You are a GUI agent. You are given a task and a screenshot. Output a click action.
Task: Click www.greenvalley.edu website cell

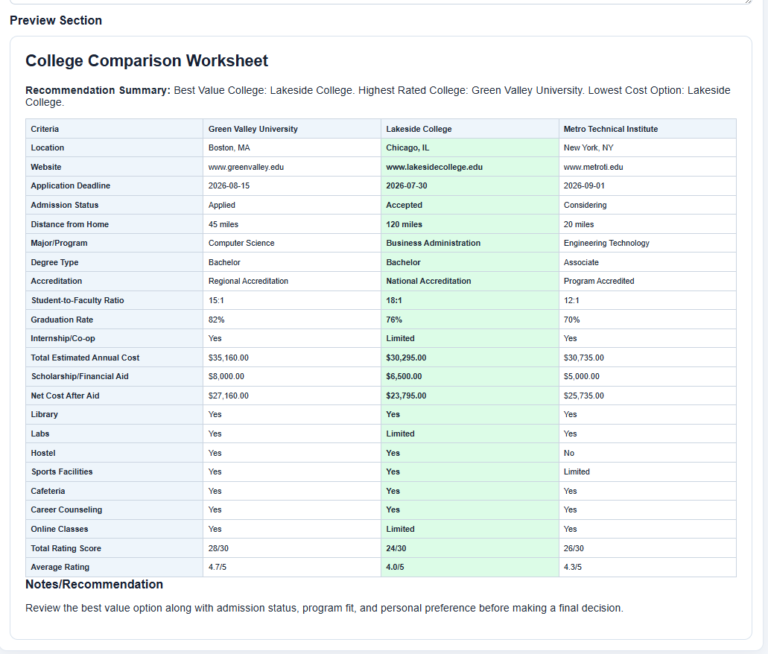click(x=292, y=167)
